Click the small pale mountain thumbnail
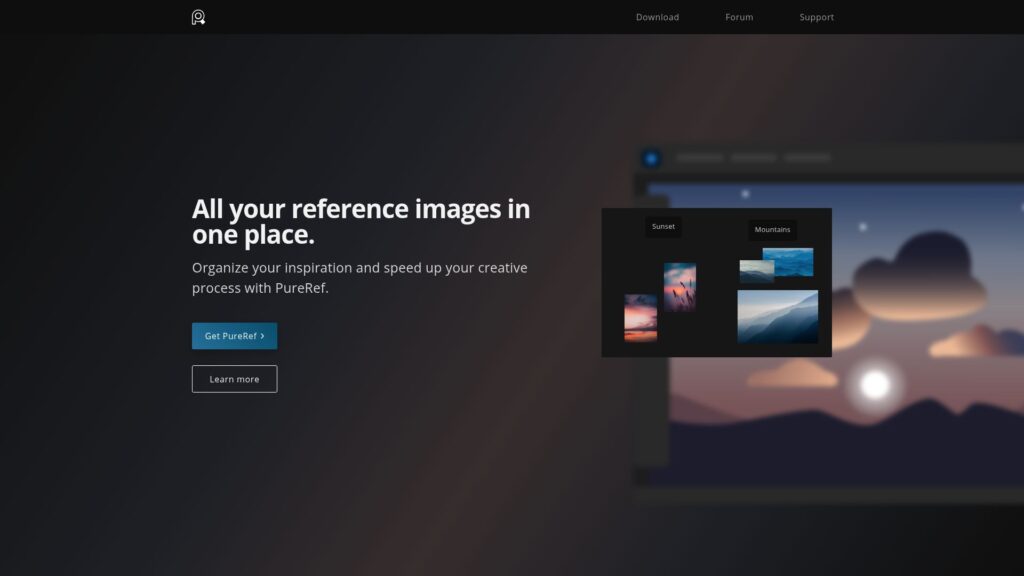The width and height of the screenshot is (1024, 576). pyautogui.click(x=756, y=271)
